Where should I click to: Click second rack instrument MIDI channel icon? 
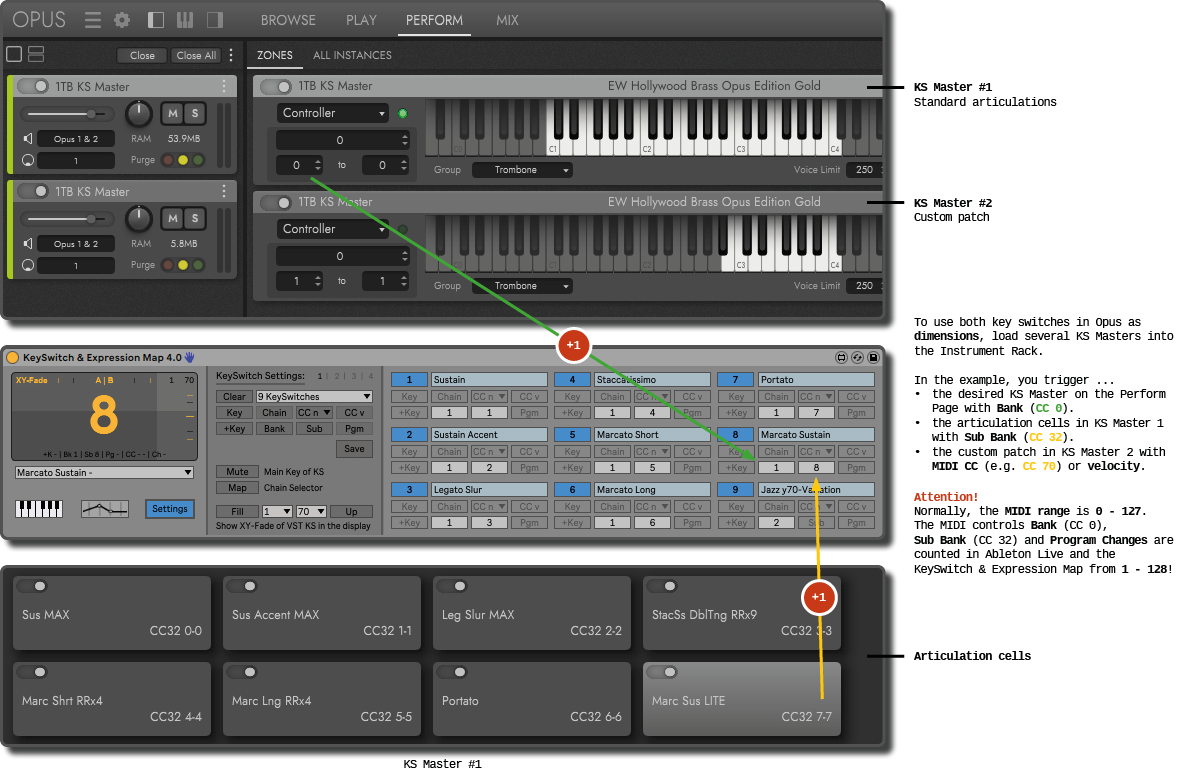28,265
